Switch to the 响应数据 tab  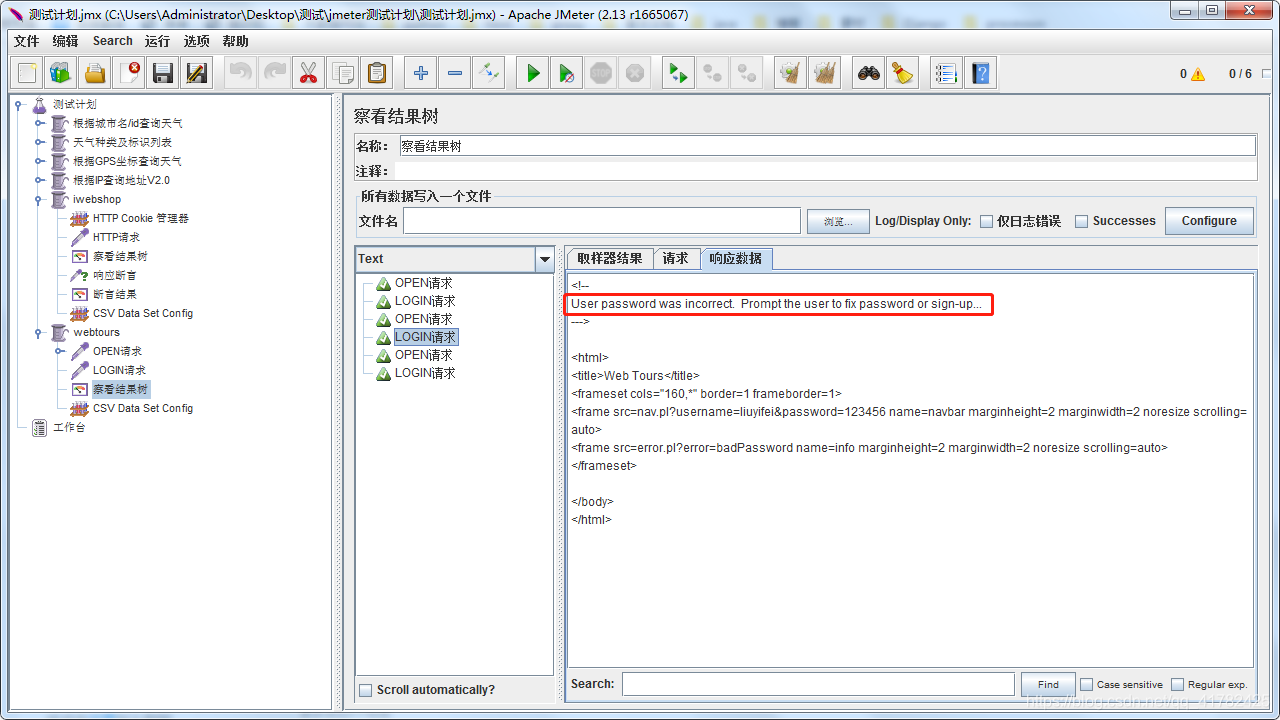pyautogui.click(x=736, y=258)
